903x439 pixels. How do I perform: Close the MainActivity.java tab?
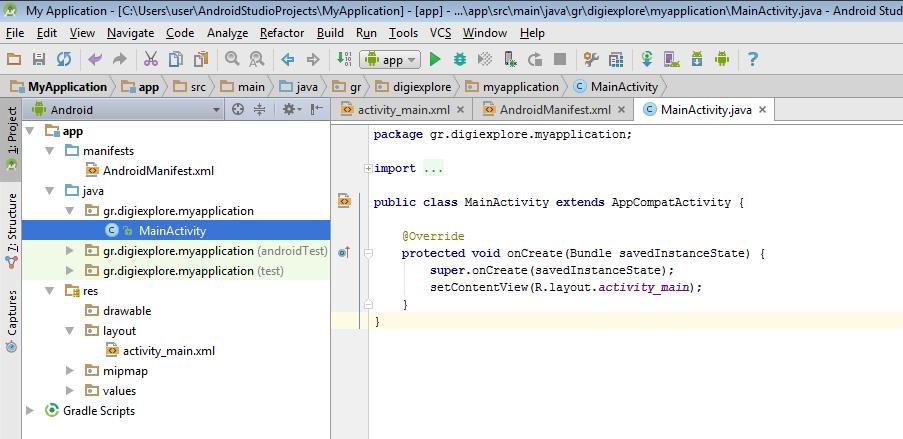point(762,109)
